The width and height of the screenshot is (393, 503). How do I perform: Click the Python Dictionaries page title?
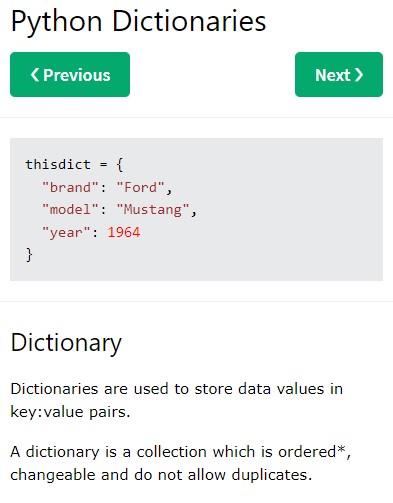pos(138,21)
